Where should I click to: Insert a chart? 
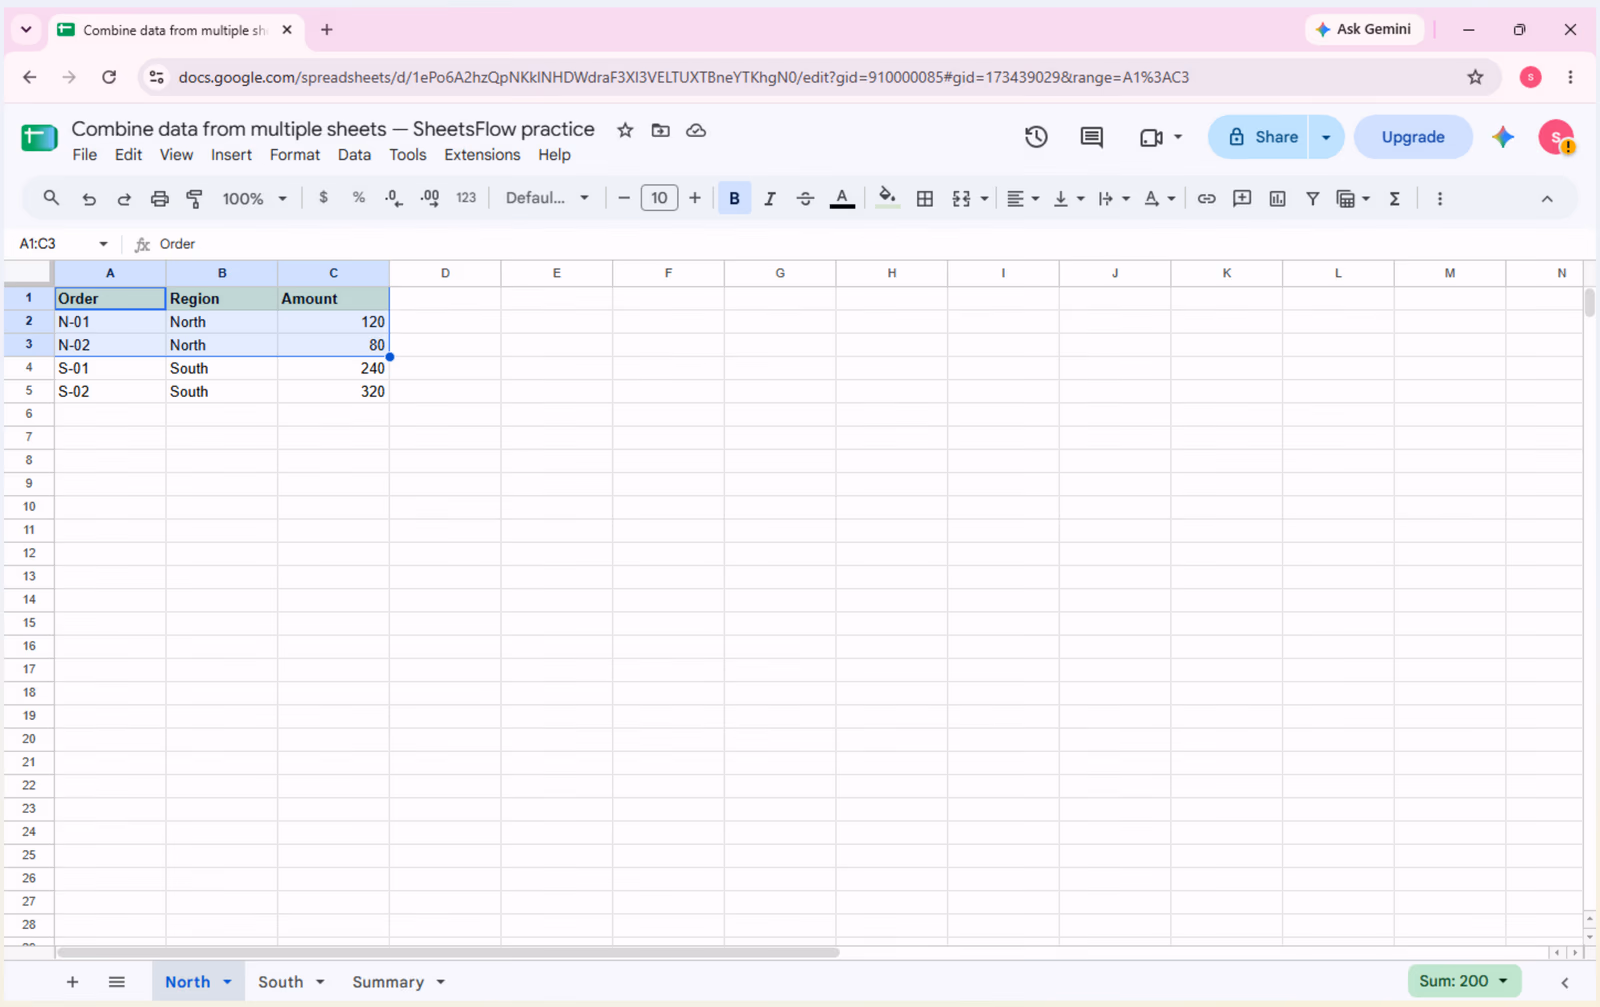coord(1277,198)
